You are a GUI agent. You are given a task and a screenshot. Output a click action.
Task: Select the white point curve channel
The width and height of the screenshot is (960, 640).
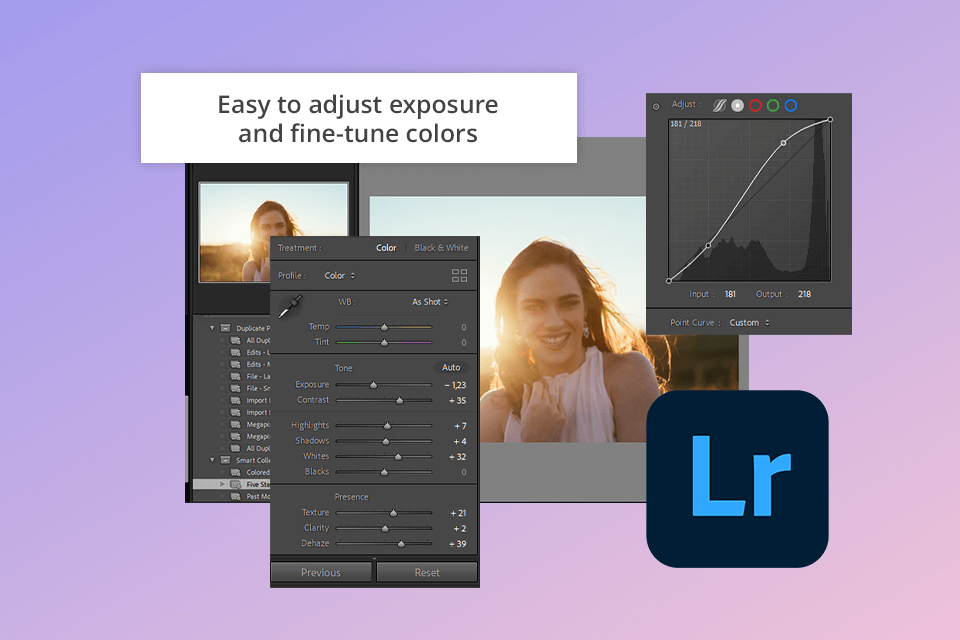click(x=738, y=105)
